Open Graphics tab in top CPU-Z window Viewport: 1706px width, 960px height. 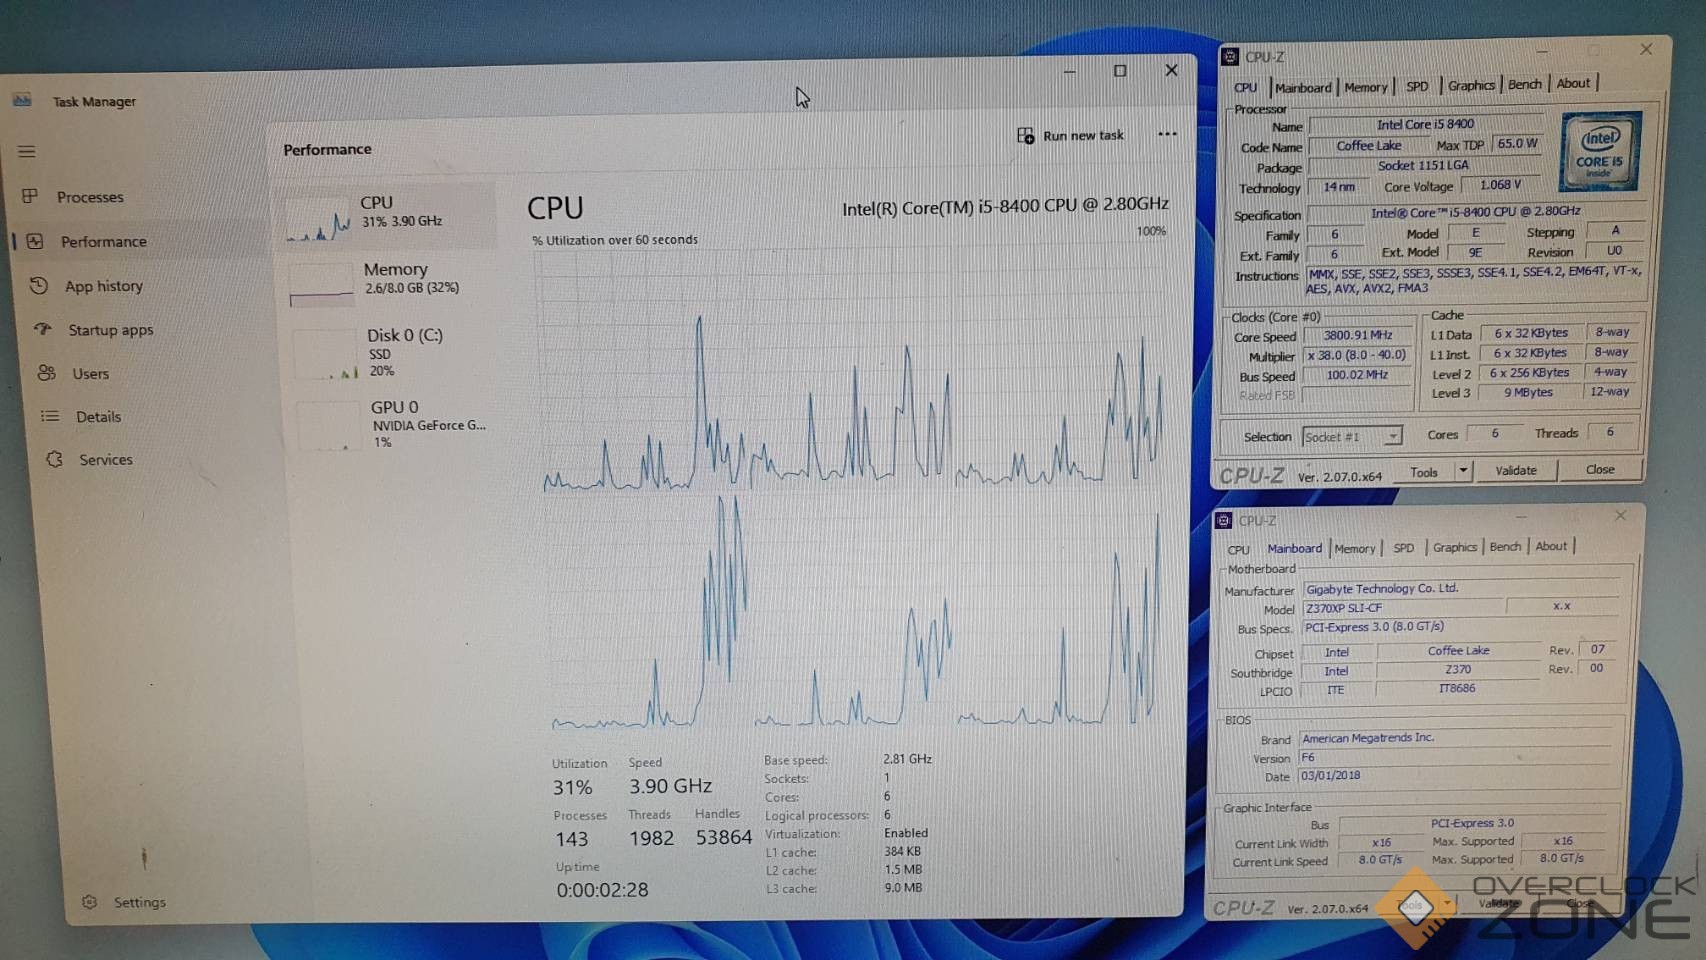click(1471, 85)
